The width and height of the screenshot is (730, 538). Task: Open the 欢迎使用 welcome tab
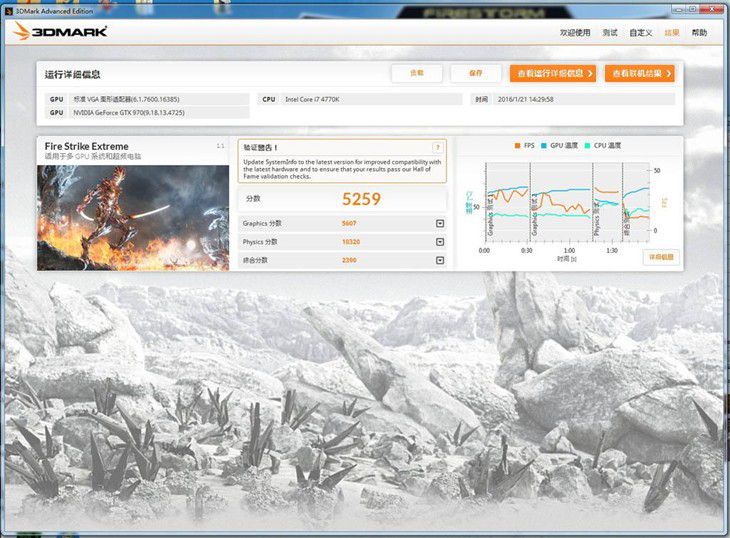tap(575, 33)
